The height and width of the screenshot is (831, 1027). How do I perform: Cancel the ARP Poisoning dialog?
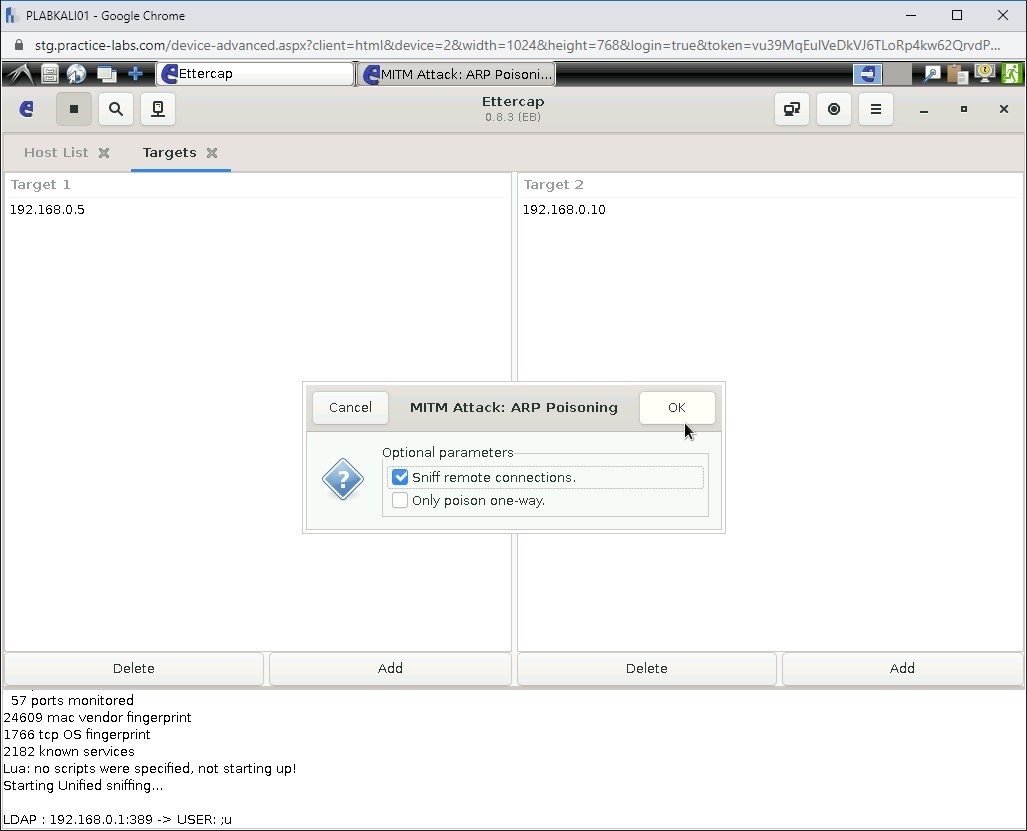(x=350, y=407)
